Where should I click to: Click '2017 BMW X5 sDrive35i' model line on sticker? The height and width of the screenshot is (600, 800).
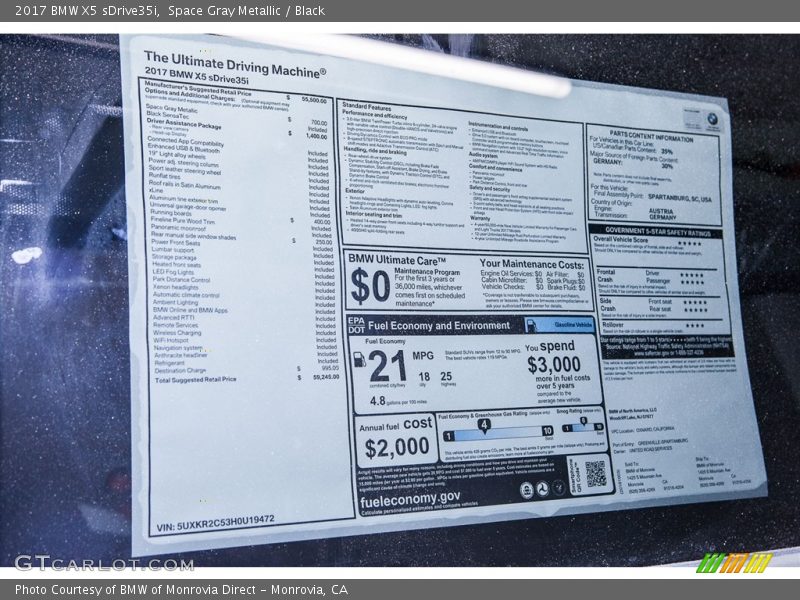click(196, 76)
